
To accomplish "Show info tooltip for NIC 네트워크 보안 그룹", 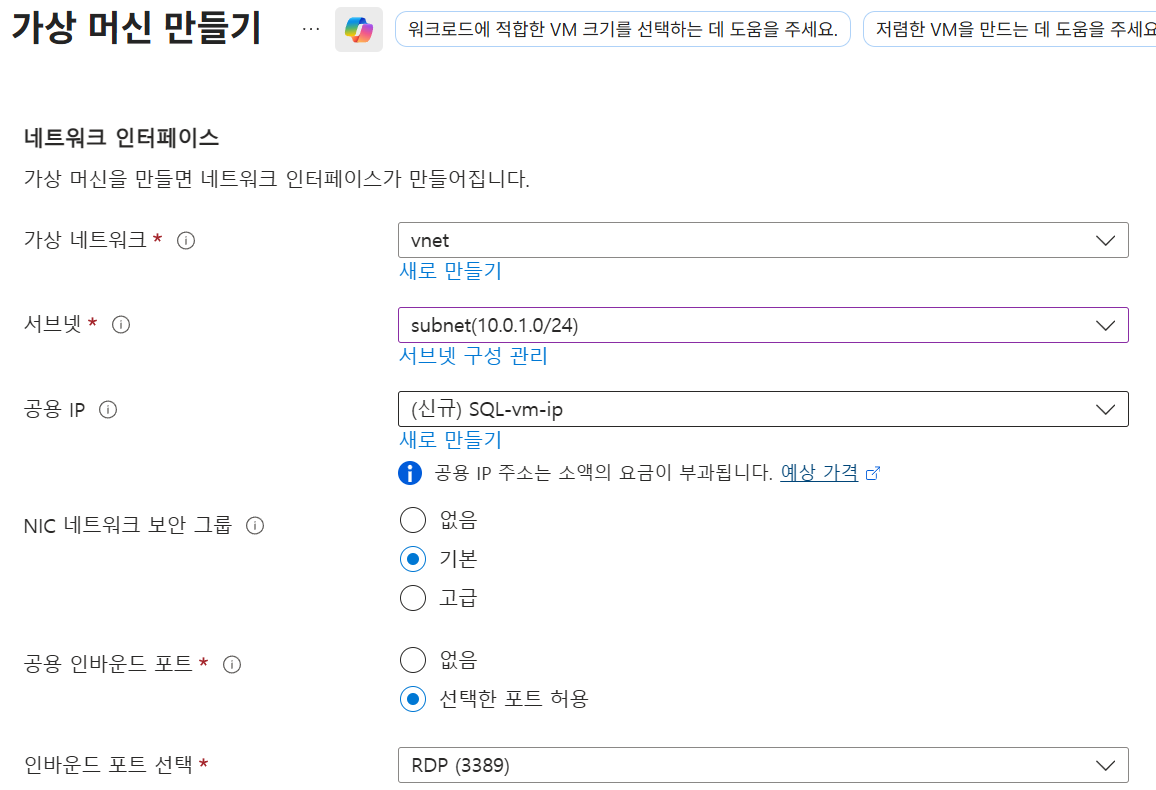I will click(255, 525).
